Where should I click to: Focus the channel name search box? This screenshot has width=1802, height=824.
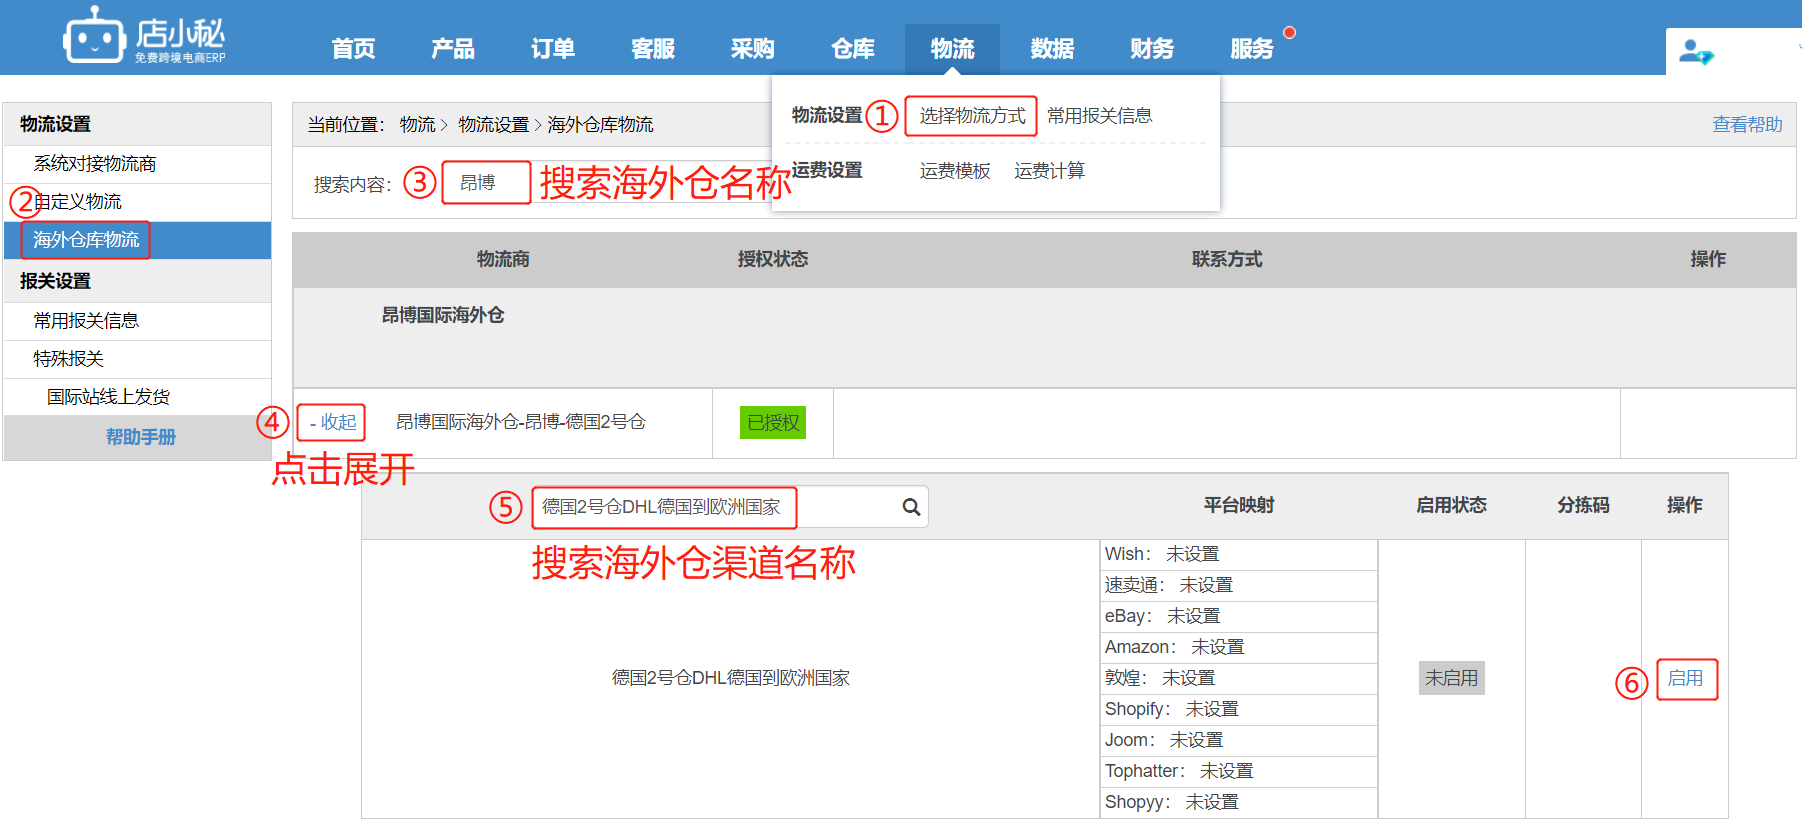tap(730, 507)
